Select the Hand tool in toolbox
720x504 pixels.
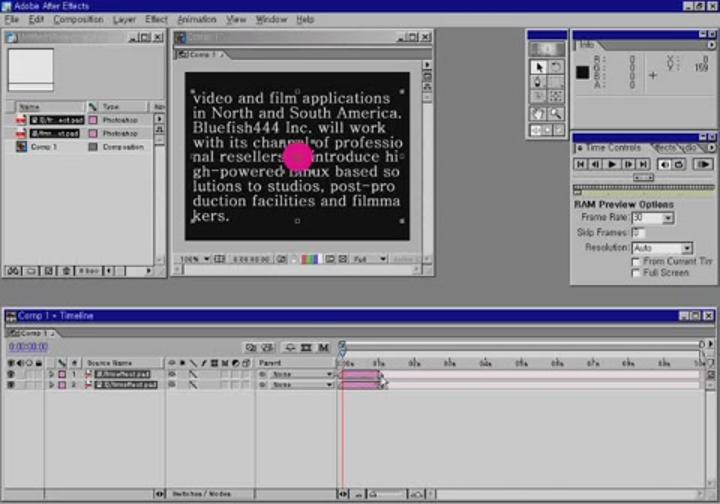[x=538, y=113]
